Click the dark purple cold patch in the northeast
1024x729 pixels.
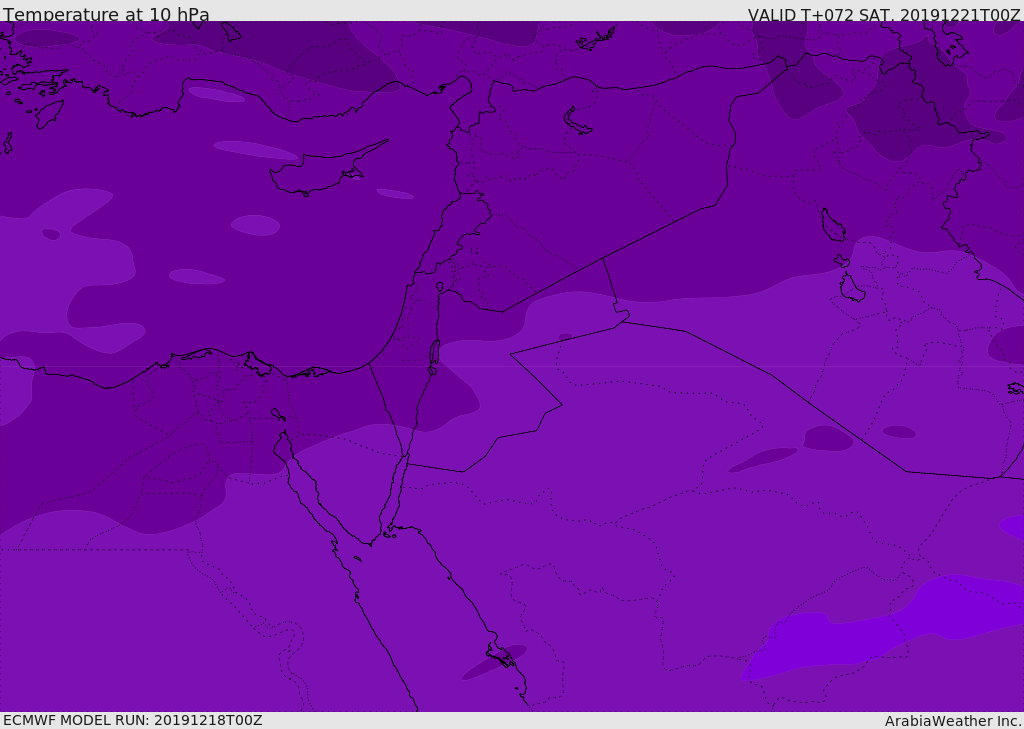pos(911,108)
